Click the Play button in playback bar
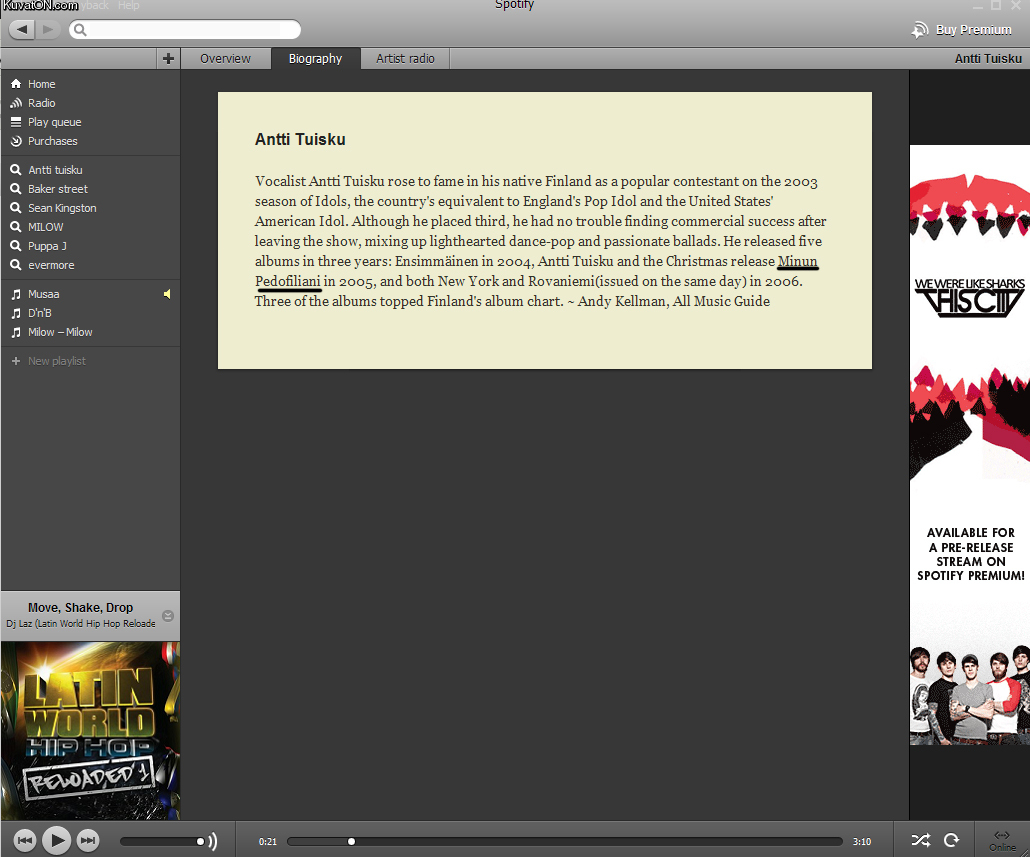 (x=57, y=840)
